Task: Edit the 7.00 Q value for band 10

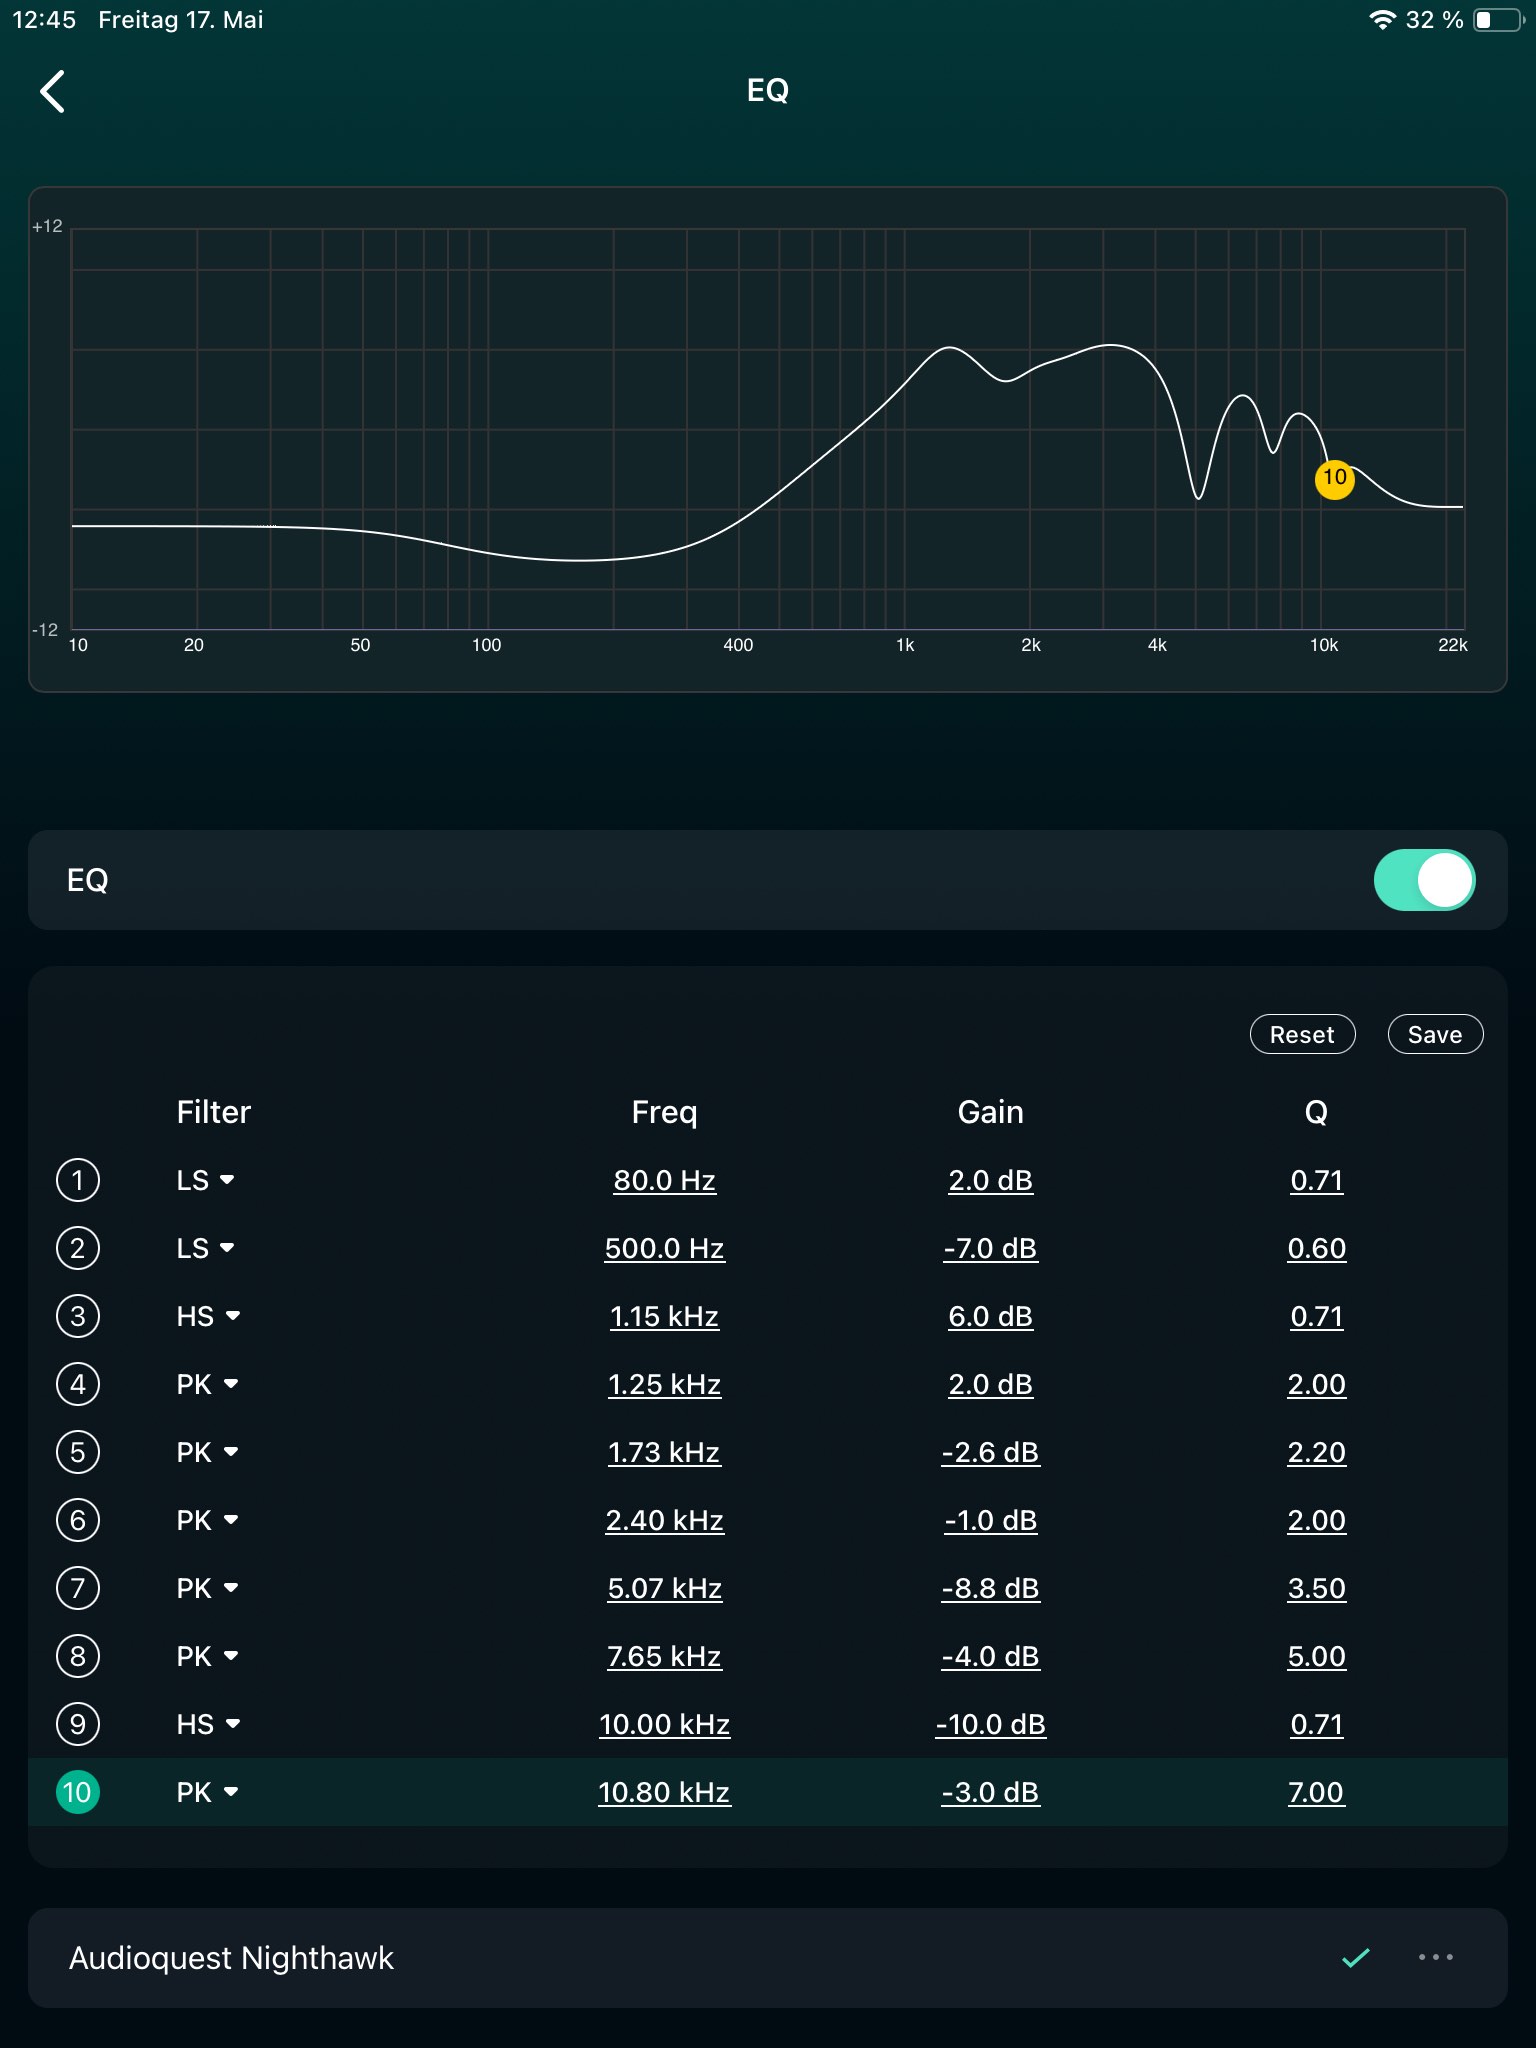Action: click(x=1316, y=1792)
